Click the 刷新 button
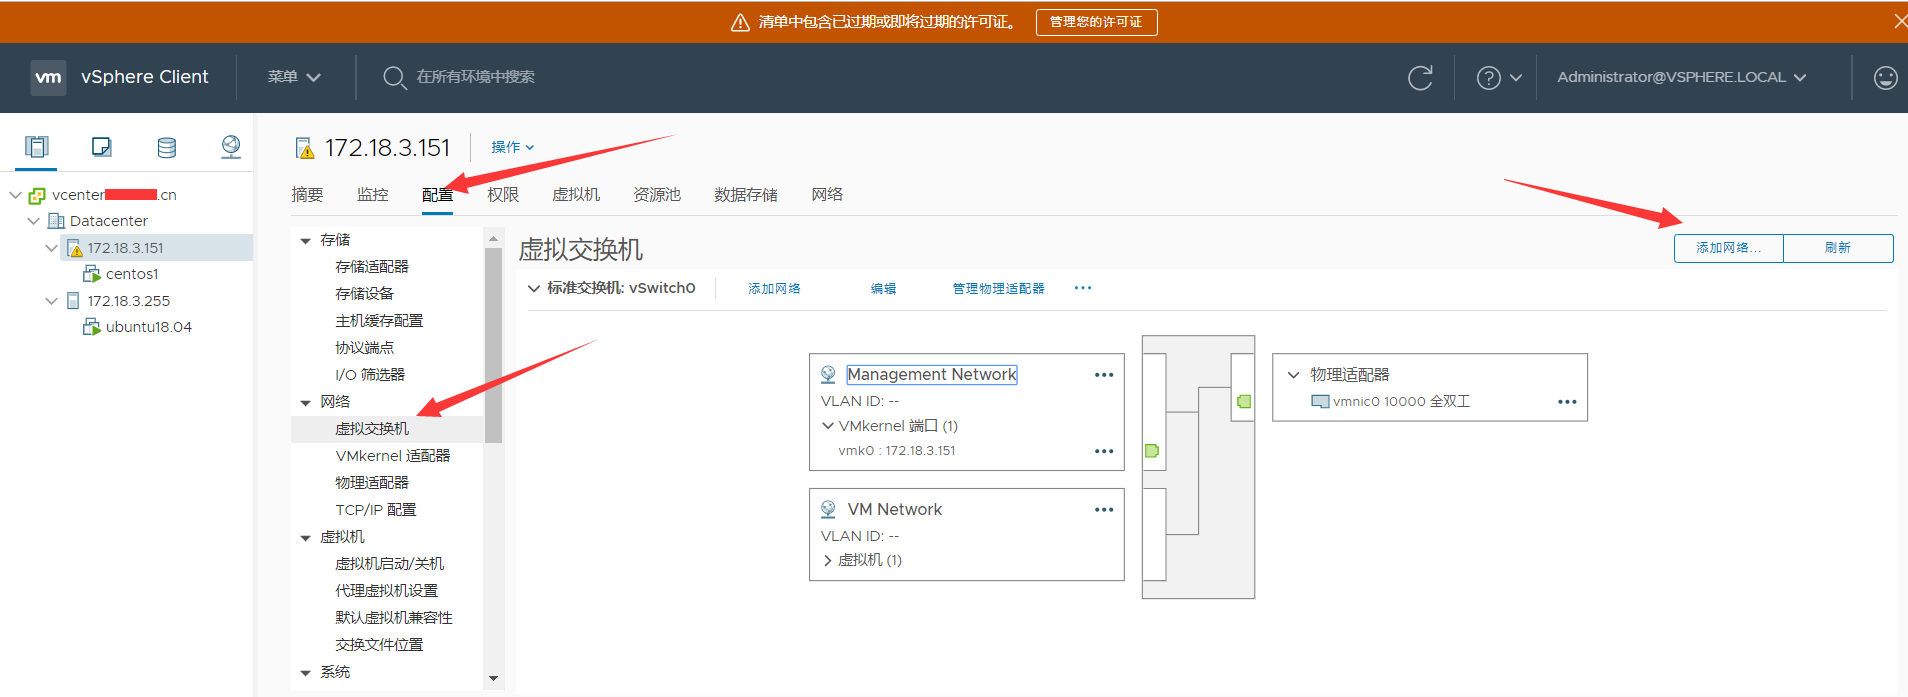The height and width of the screenshot is (697, 1908). 1838,248
